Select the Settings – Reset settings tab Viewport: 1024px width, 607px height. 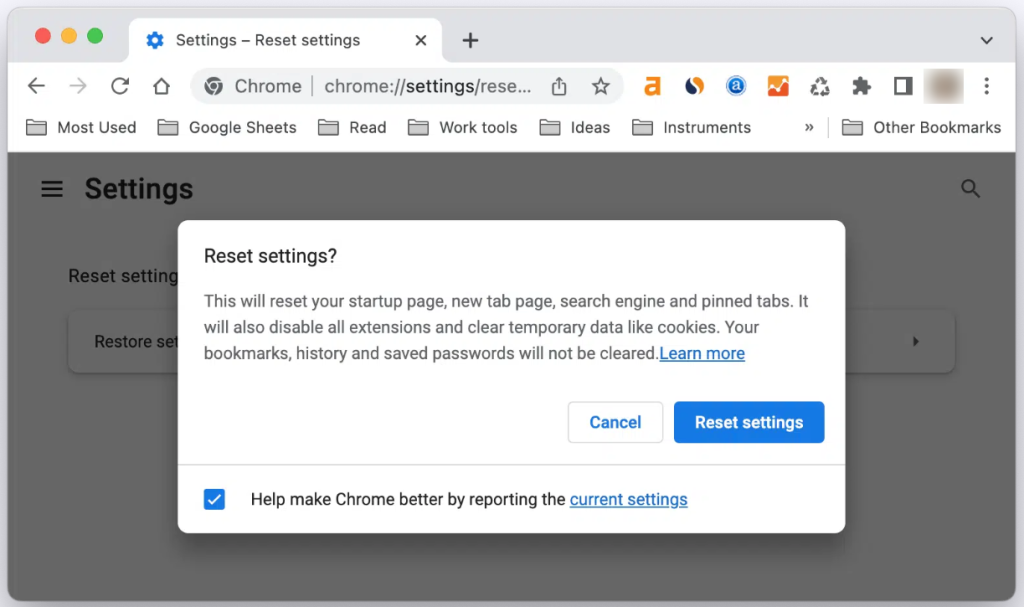click(x=267, y=41)
